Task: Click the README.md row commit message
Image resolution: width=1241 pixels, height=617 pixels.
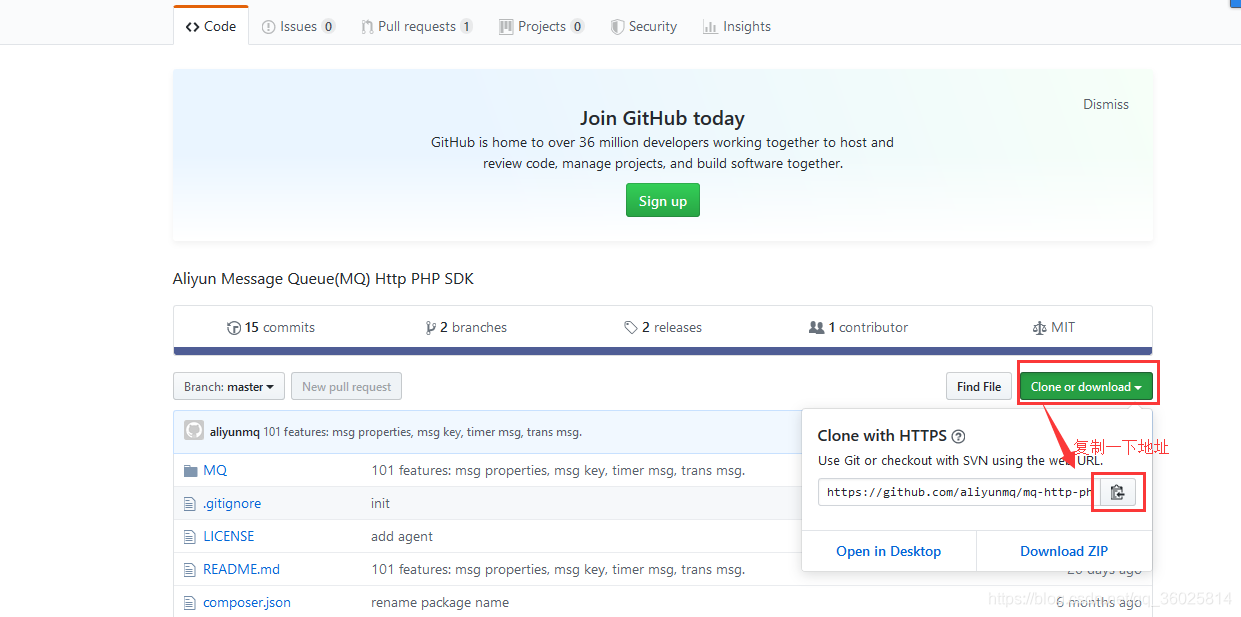Action: 558,569
